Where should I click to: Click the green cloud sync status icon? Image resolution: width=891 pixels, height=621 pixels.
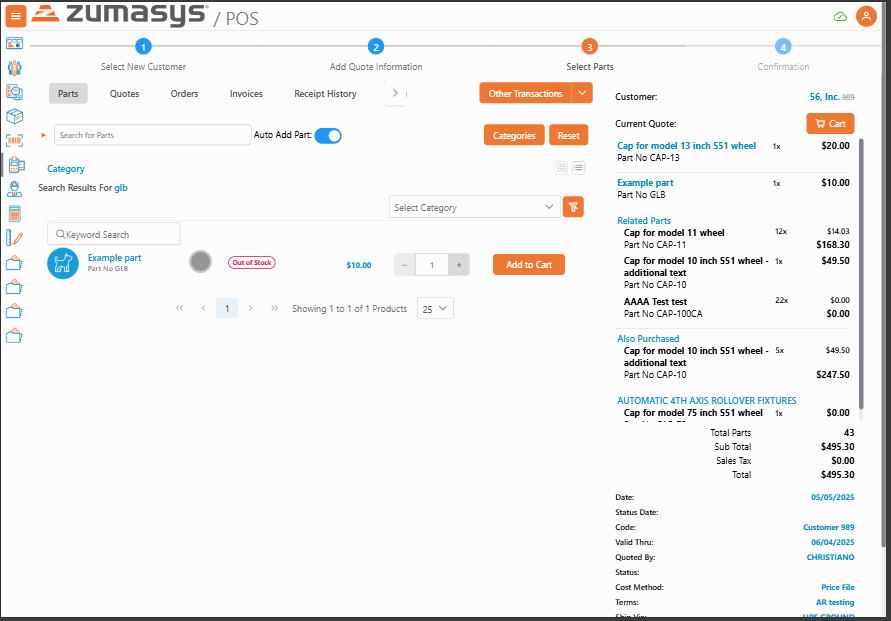point(839,16)
